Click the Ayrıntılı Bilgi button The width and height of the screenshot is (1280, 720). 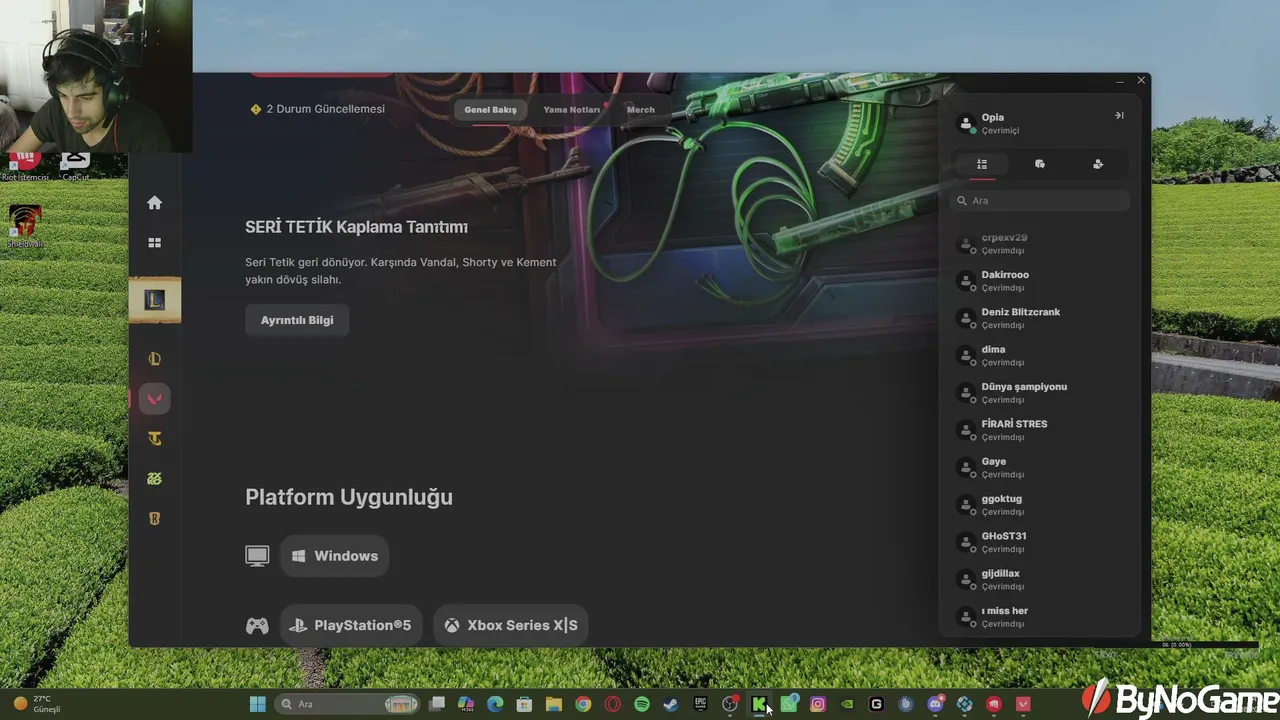click(297, 320)
